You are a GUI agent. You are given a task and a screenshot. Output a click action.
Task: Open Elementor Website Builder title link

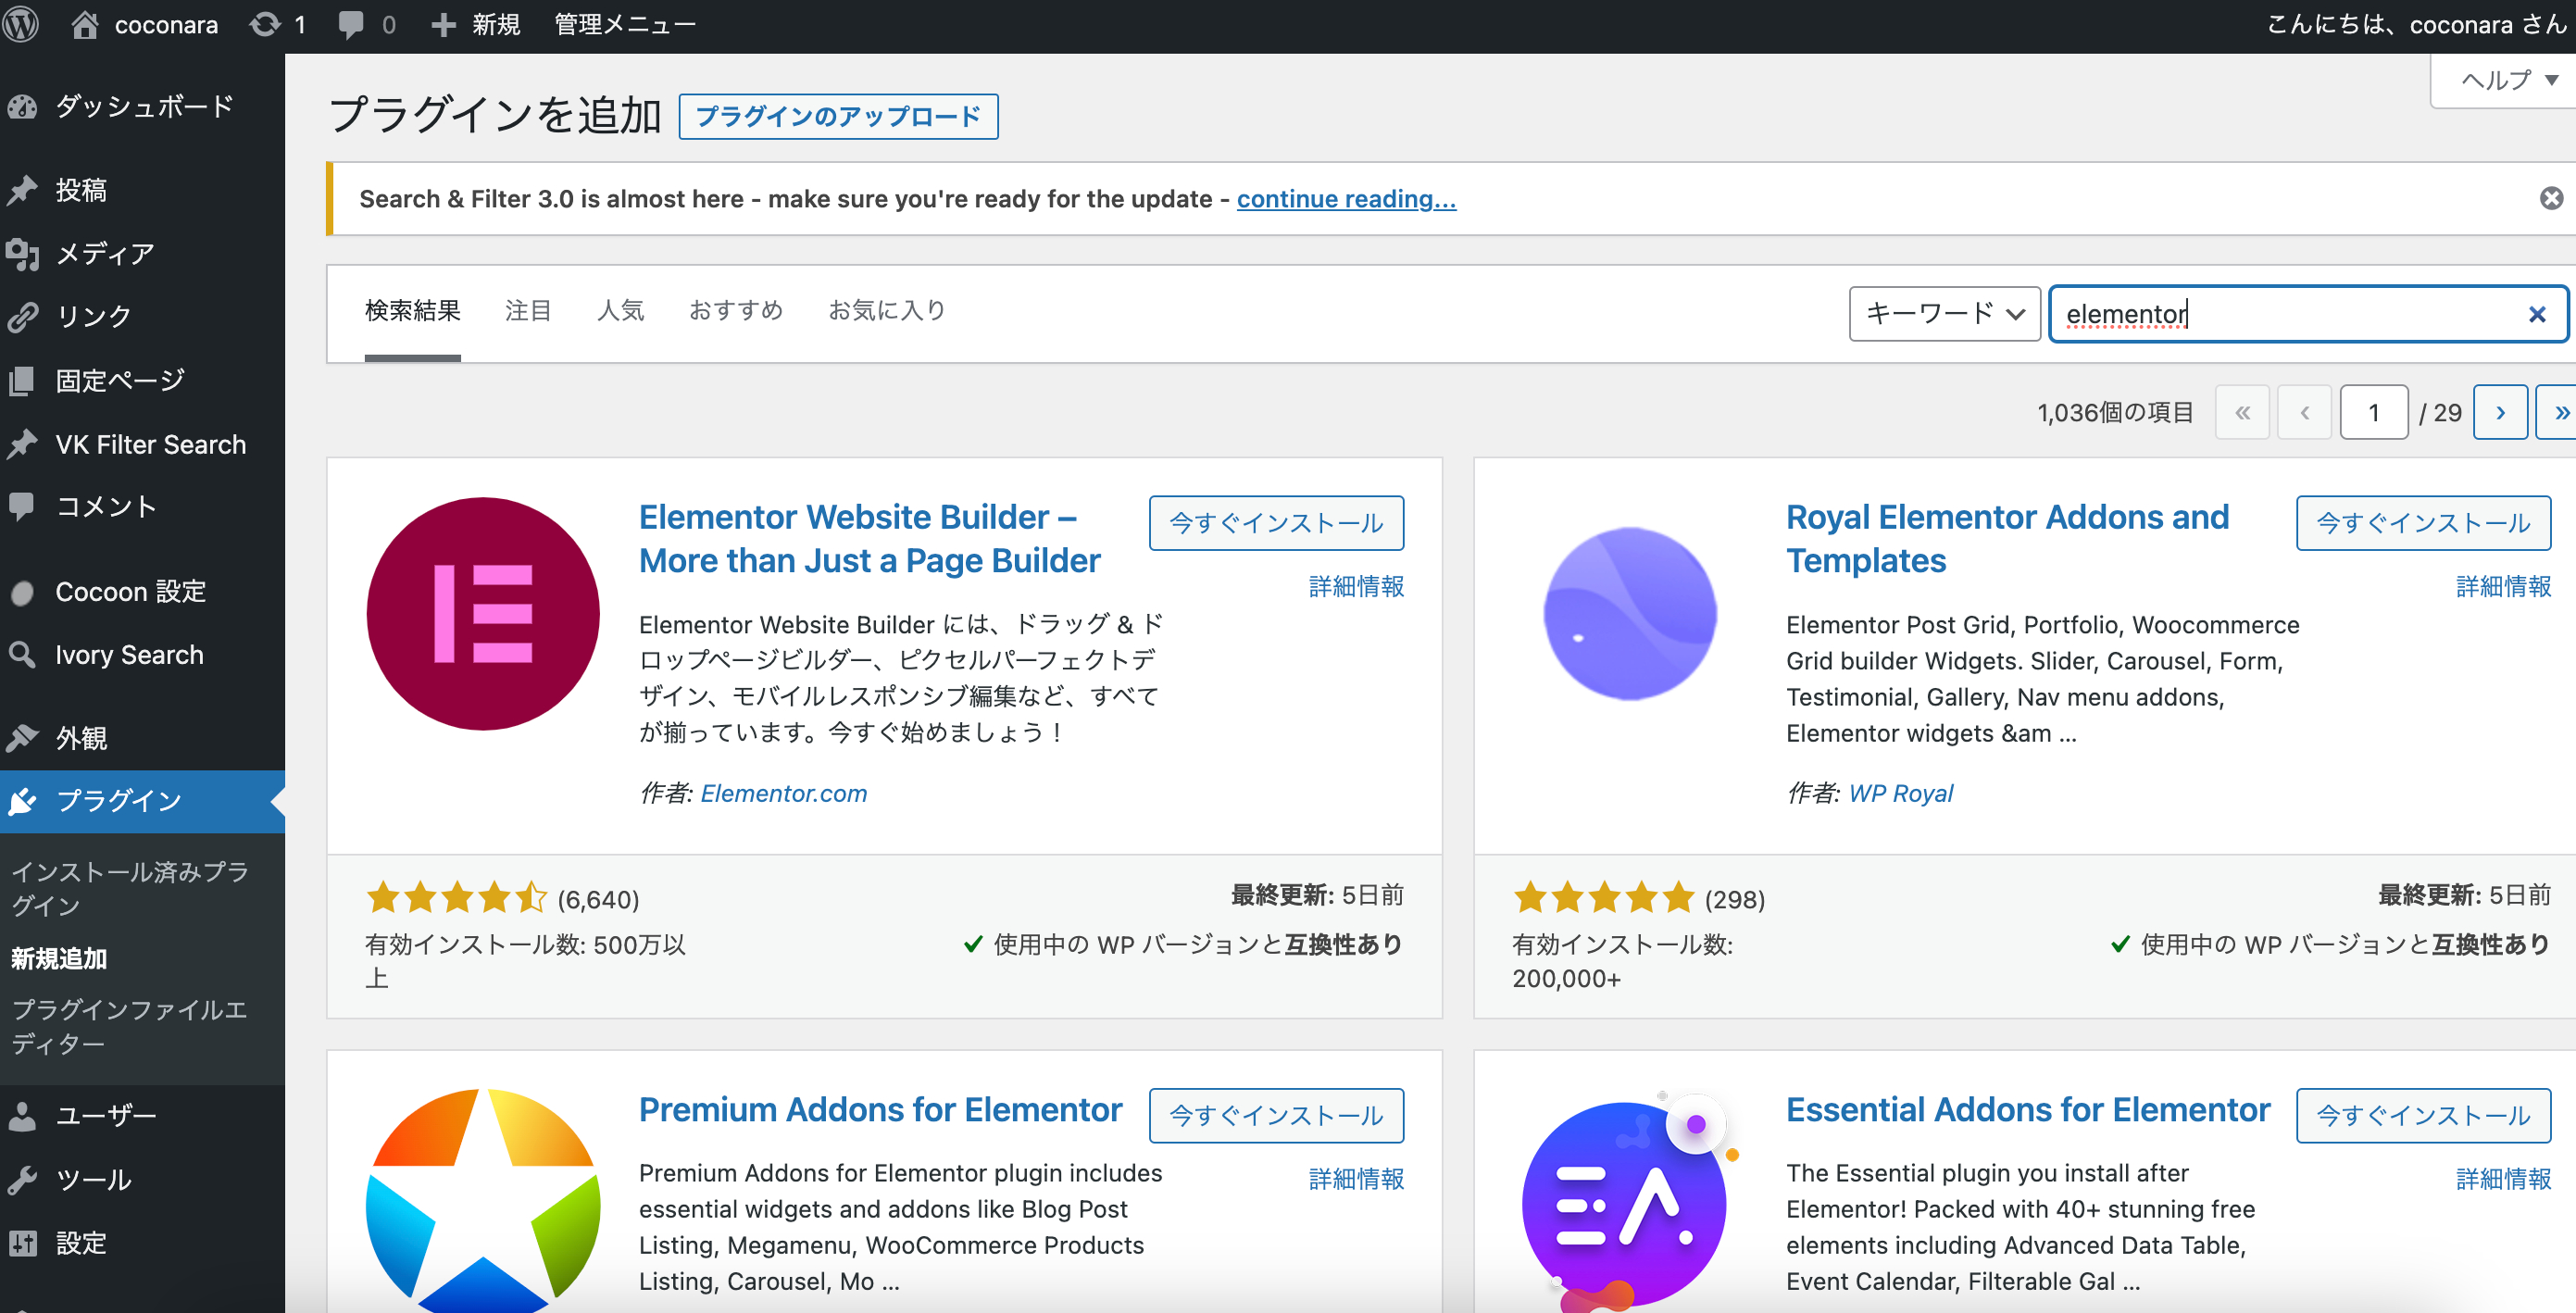click(869, 539)
